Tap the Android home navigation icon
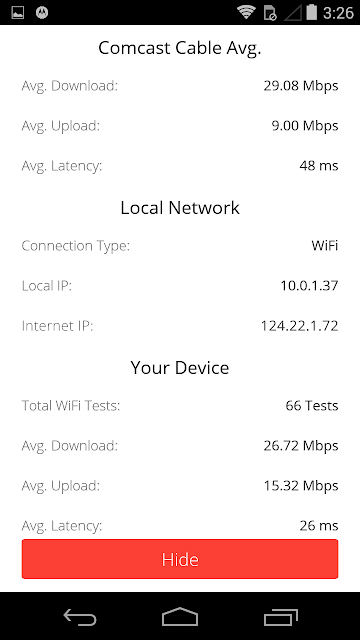Image resolution: width=360 pixels, height=640 pixels. tap(180, 616)
